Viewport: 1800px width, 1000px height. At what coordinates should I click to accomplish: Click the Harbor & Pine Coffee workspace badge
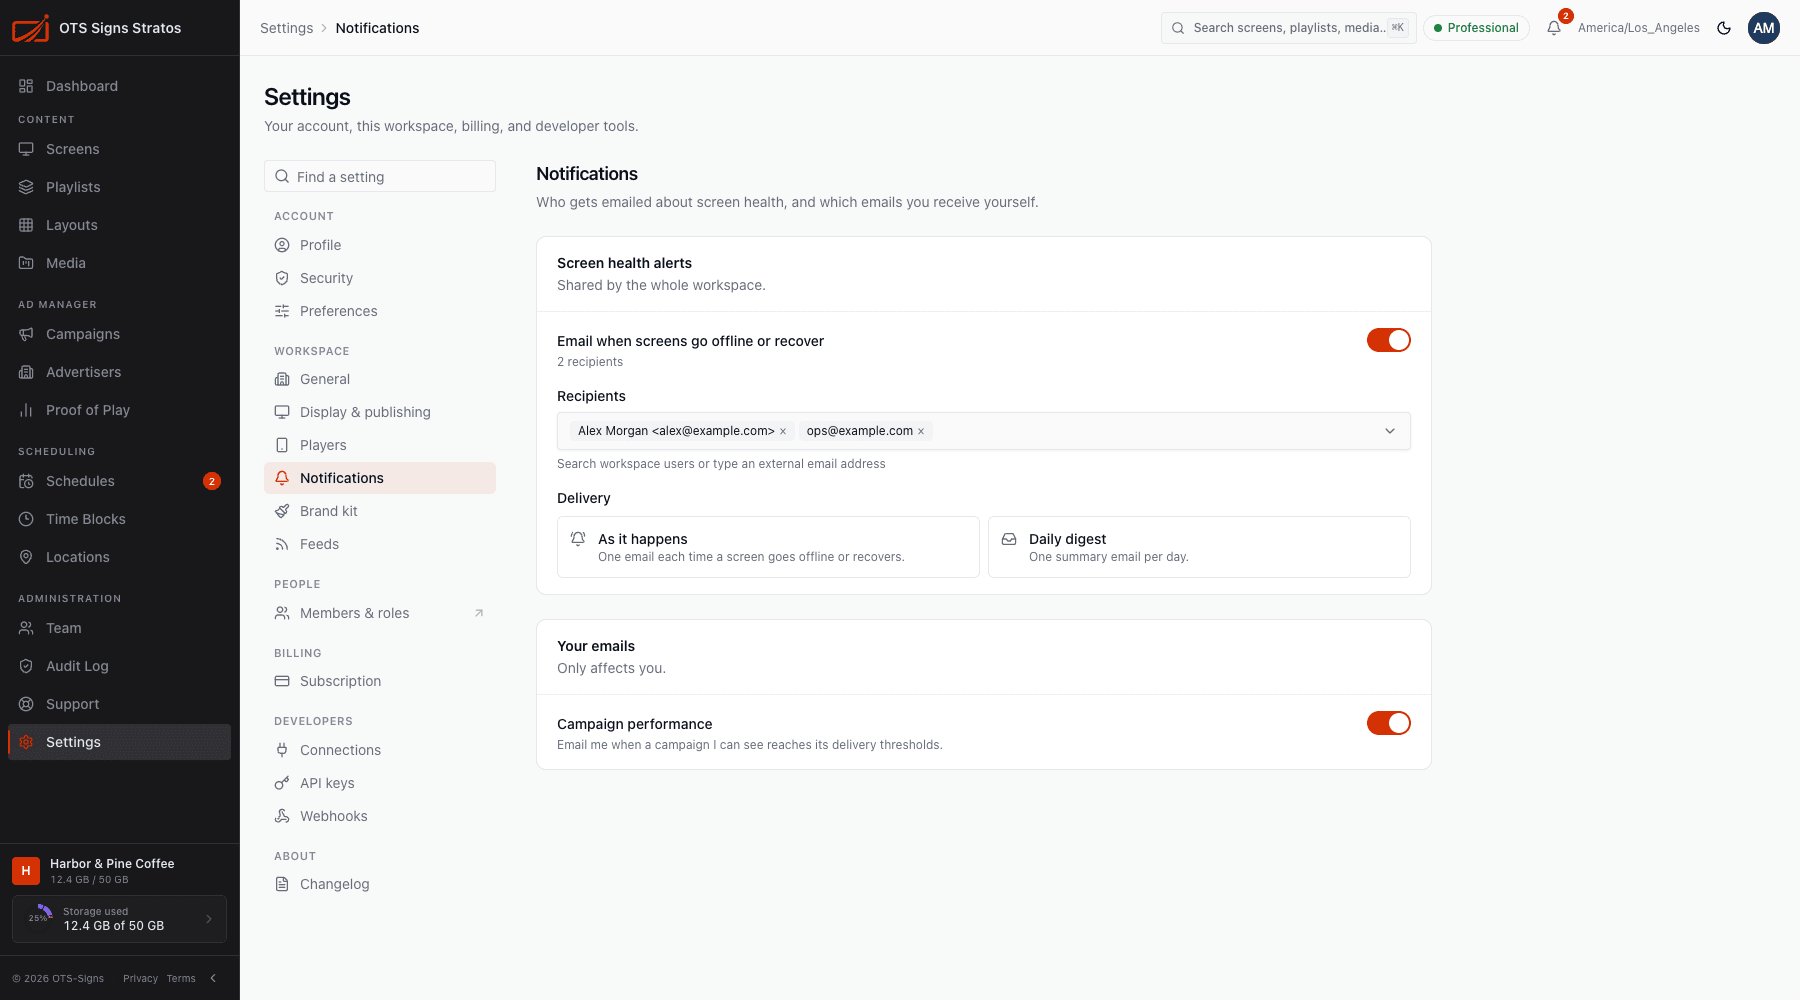26,871
